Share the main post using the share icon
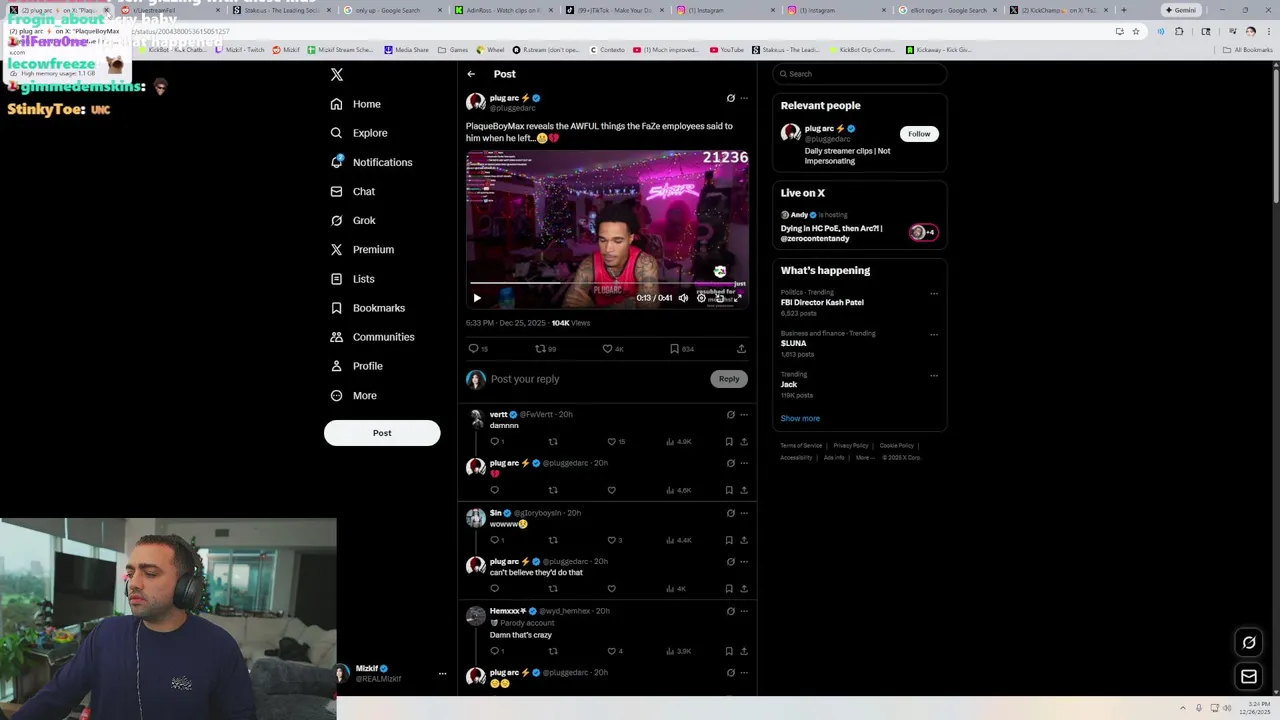This screenshot has width=1280, height=720. tap(741, 349)
